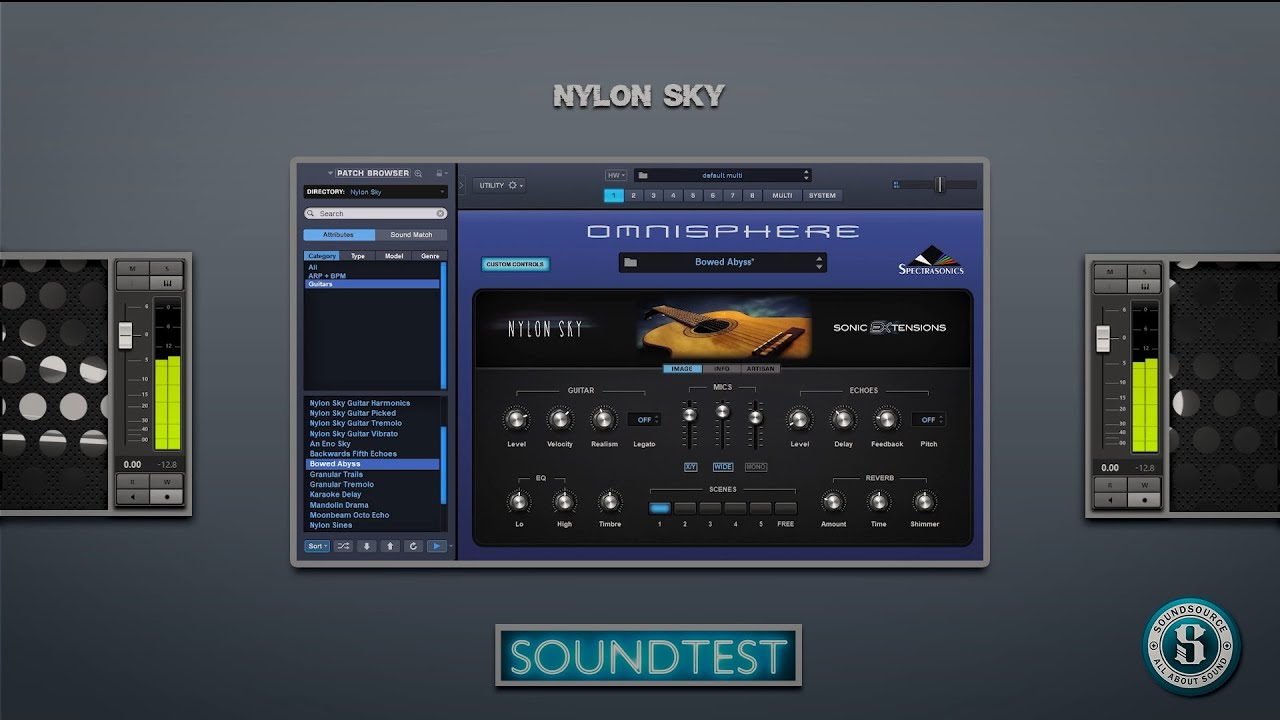Open the Sort dropdown
The height and width of the screenshot is (720, 1280).
point(316,546)
